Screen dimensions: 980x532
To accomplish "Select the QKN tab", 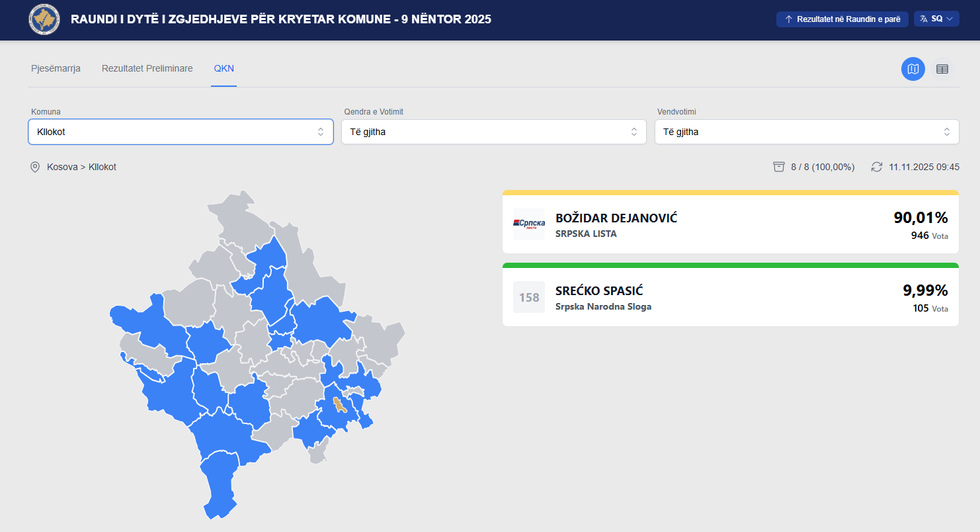I will coord(223,68).
